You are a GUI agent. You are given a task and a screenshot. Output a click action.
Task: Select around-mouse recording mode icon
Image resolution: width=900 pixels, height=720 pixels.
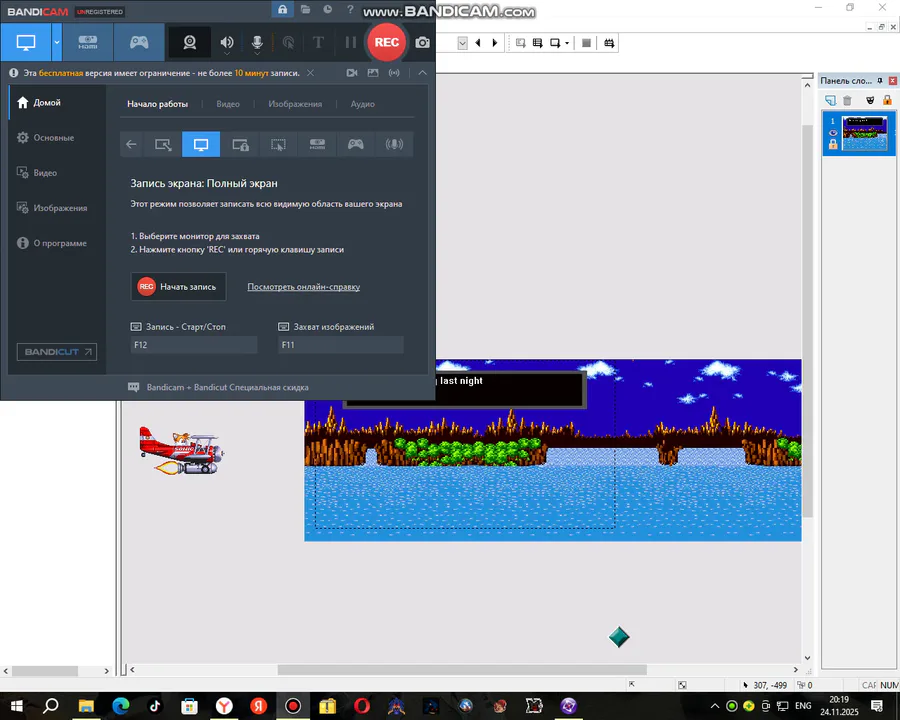[278, 144]
